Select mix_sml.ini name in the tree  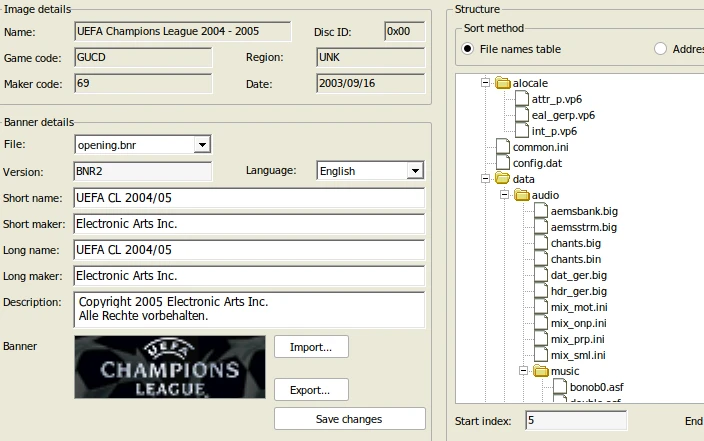(578, 355)
